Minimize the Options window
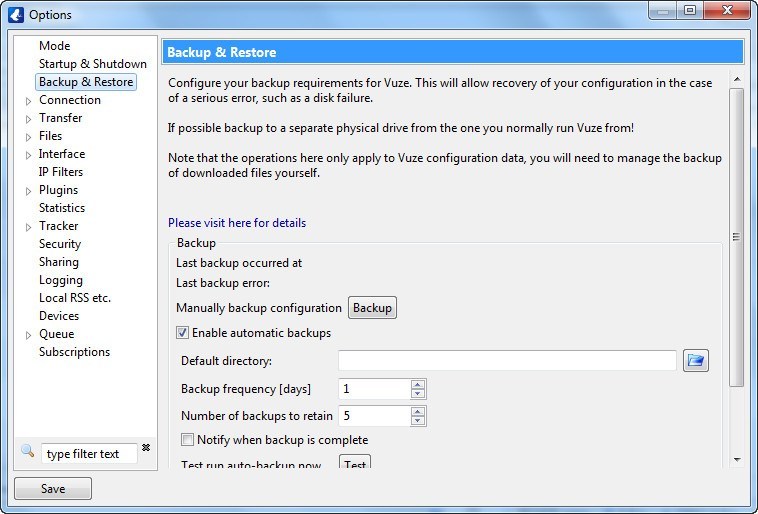 (663, 10)
